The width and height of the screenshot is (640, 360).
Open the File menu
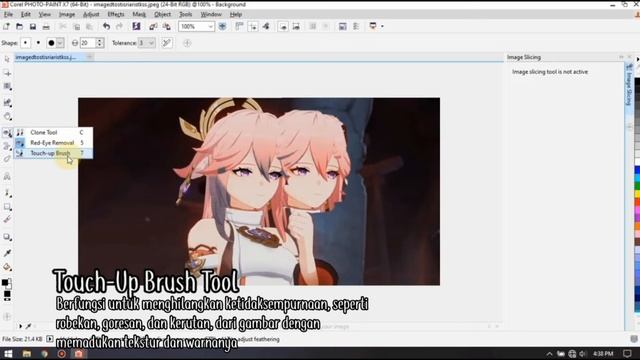coord(8,14)
